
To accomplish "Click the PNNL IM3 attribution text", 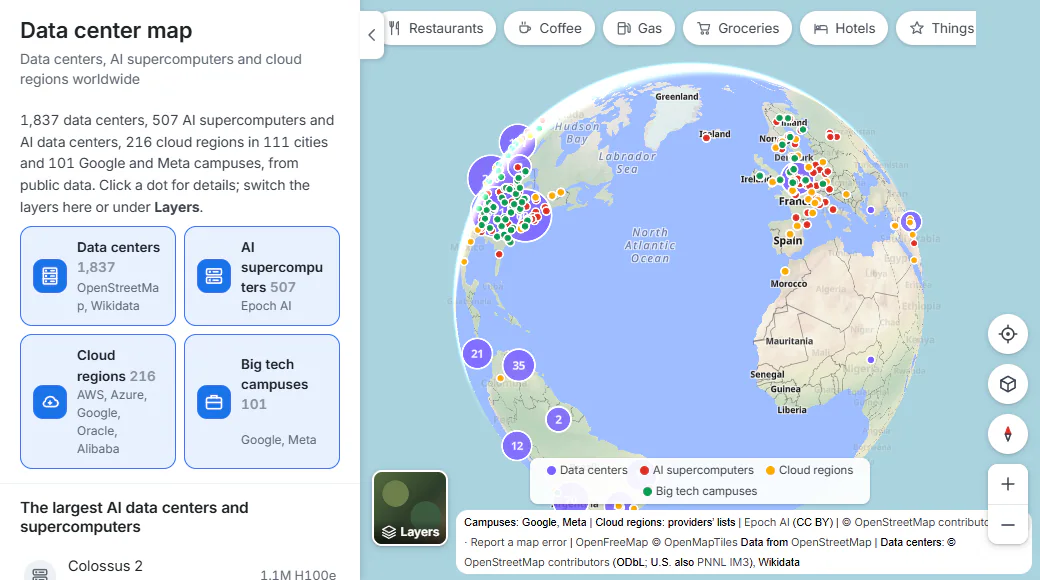I will (723, 562).
